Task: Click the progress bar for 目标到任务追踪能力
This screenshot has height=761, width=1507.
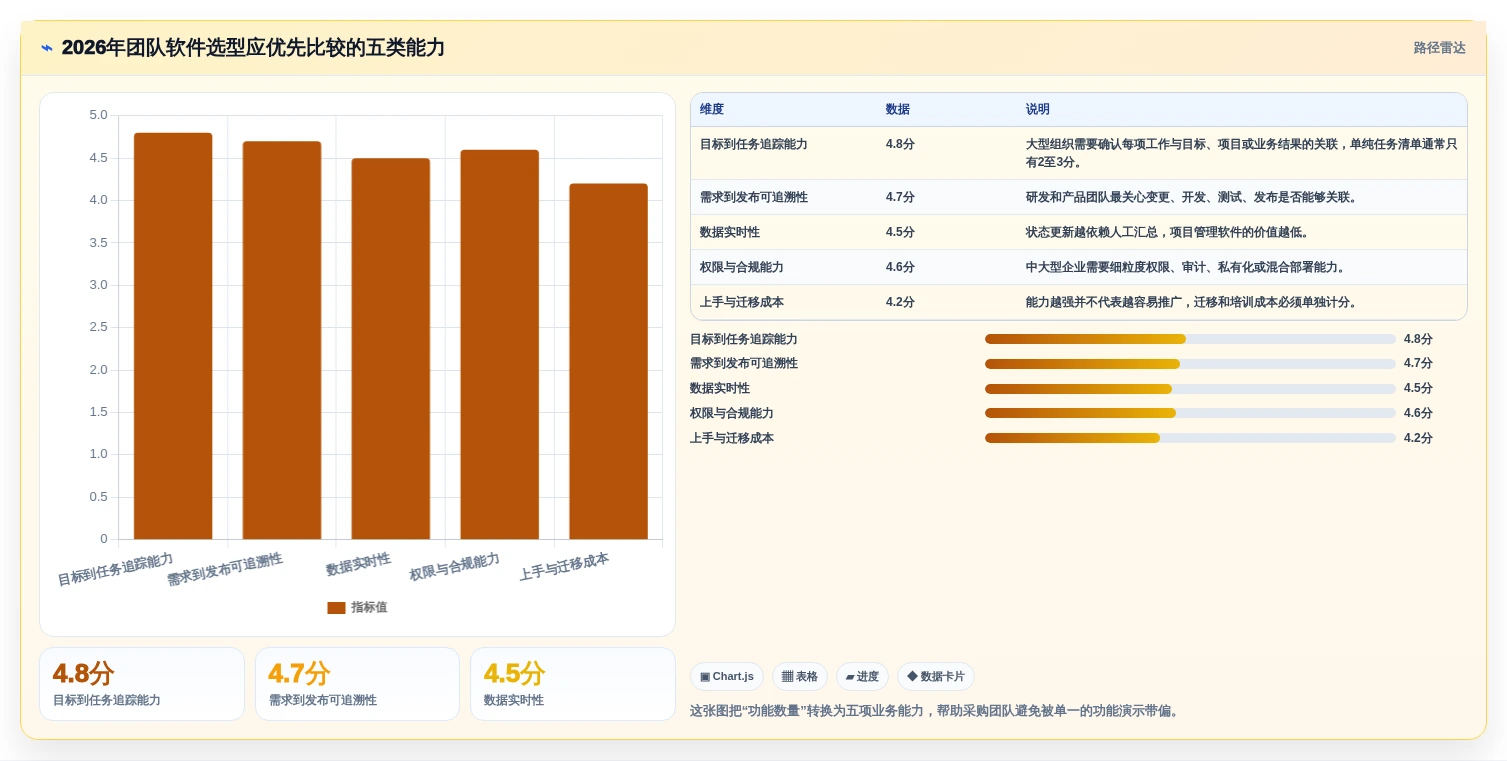Action: (x=1190, y=339)
